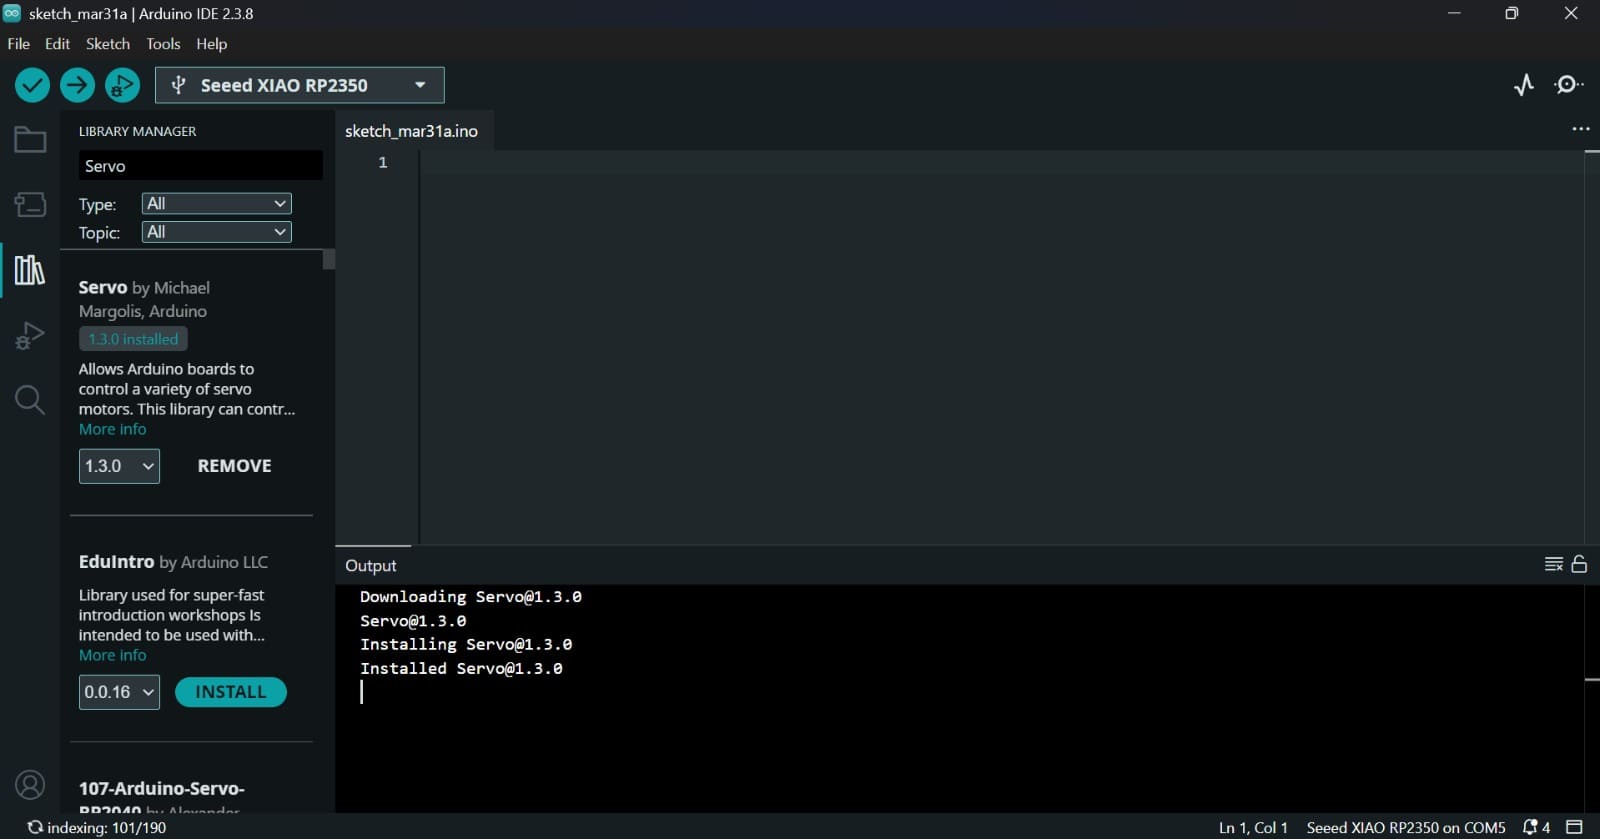Open the Sketch menu
Screen dimensions: 1600x839
[x=108, y=44]
